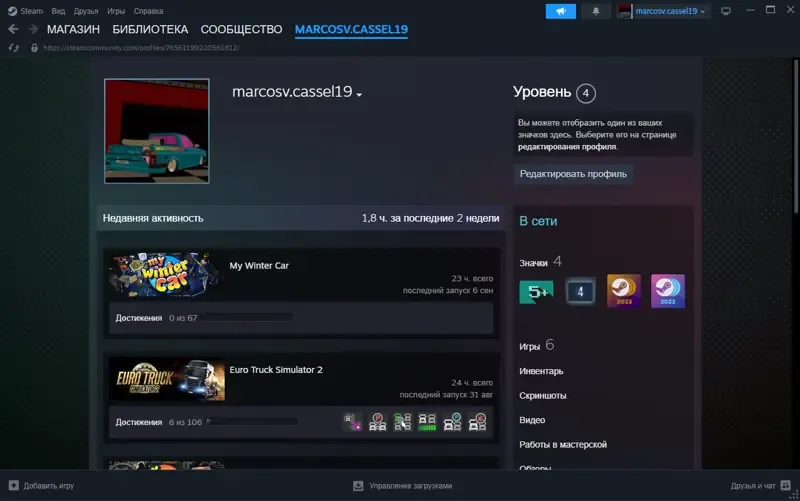The height and width of the screenshot is (501, 800).
Task: Click the page vertical scrollbar
Action: coord(796,136)
